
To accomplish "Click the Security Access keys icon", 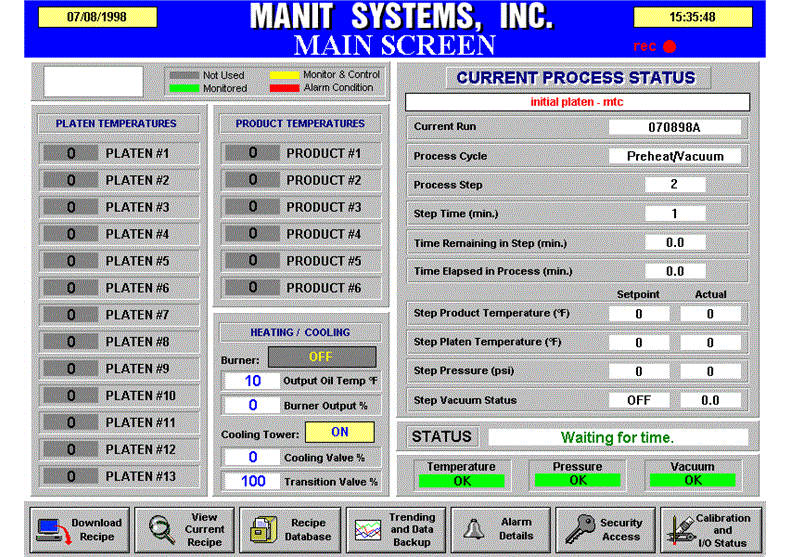I will [x=576, y=529].
